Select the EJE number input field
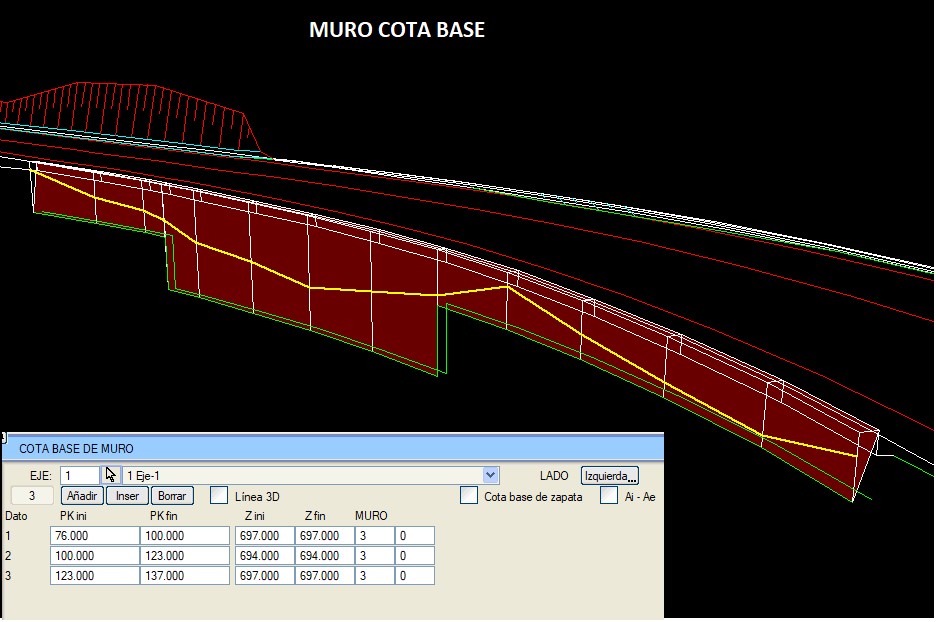Image resolution: width=936 pixels, height=622 pixels. click(80, 475)
